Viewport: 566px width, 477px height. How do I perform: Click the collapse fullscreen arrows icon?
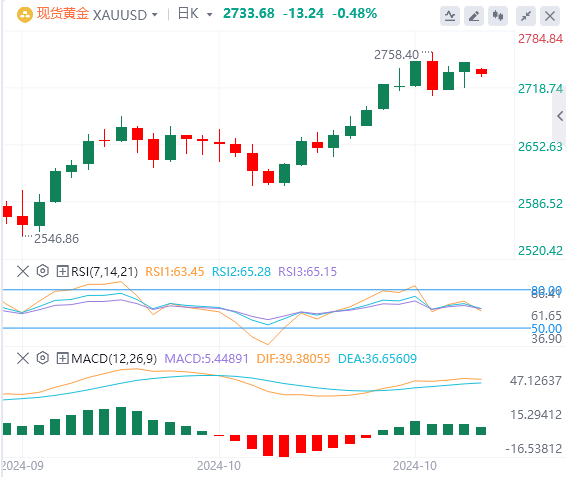click(x=526, y=16)
